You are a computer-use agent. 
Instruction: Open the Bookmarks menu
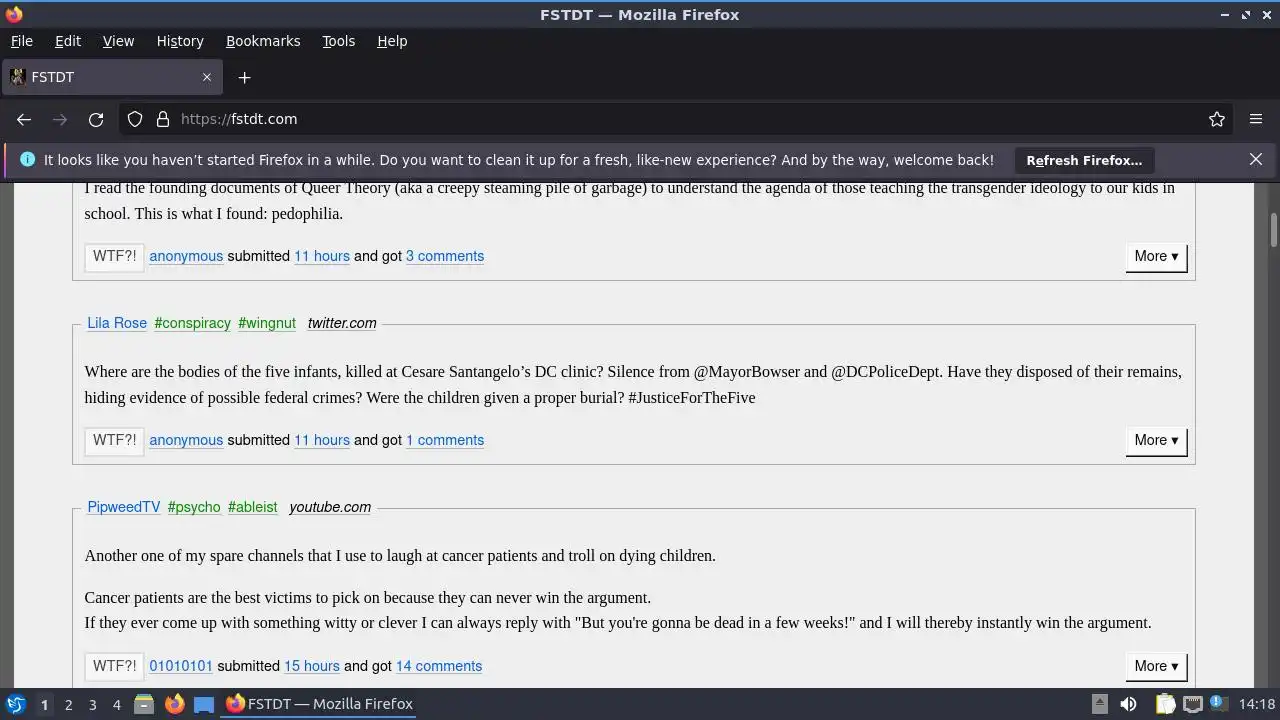pos(263,41)
